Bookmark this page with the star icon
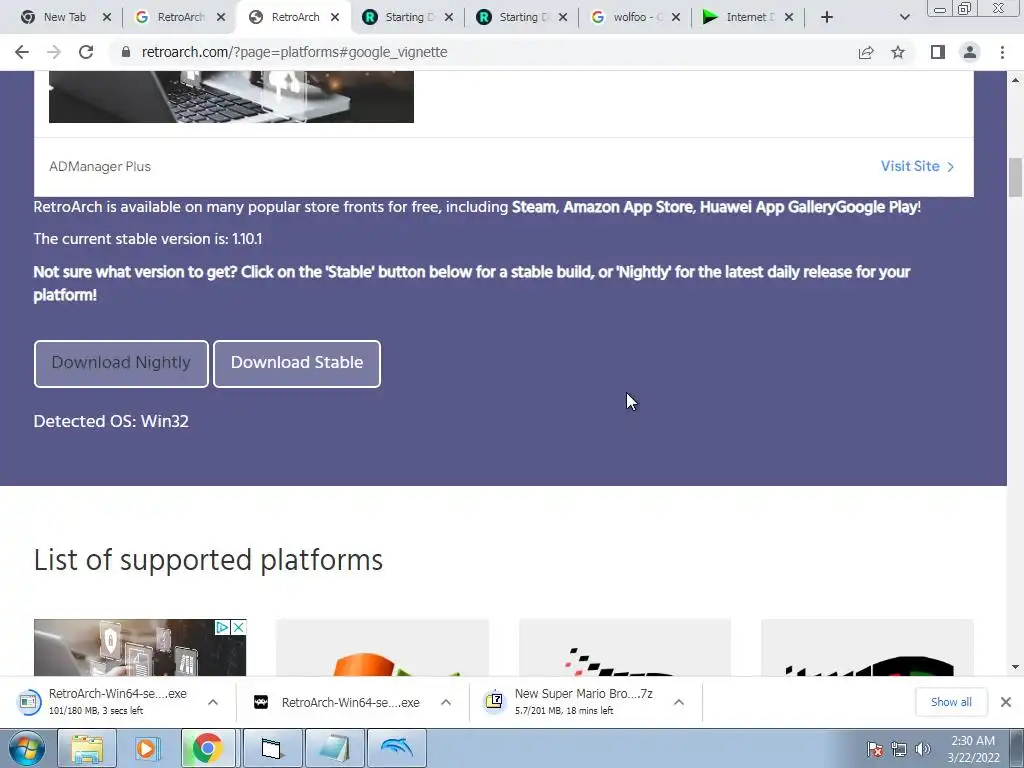 click(898, 52)
